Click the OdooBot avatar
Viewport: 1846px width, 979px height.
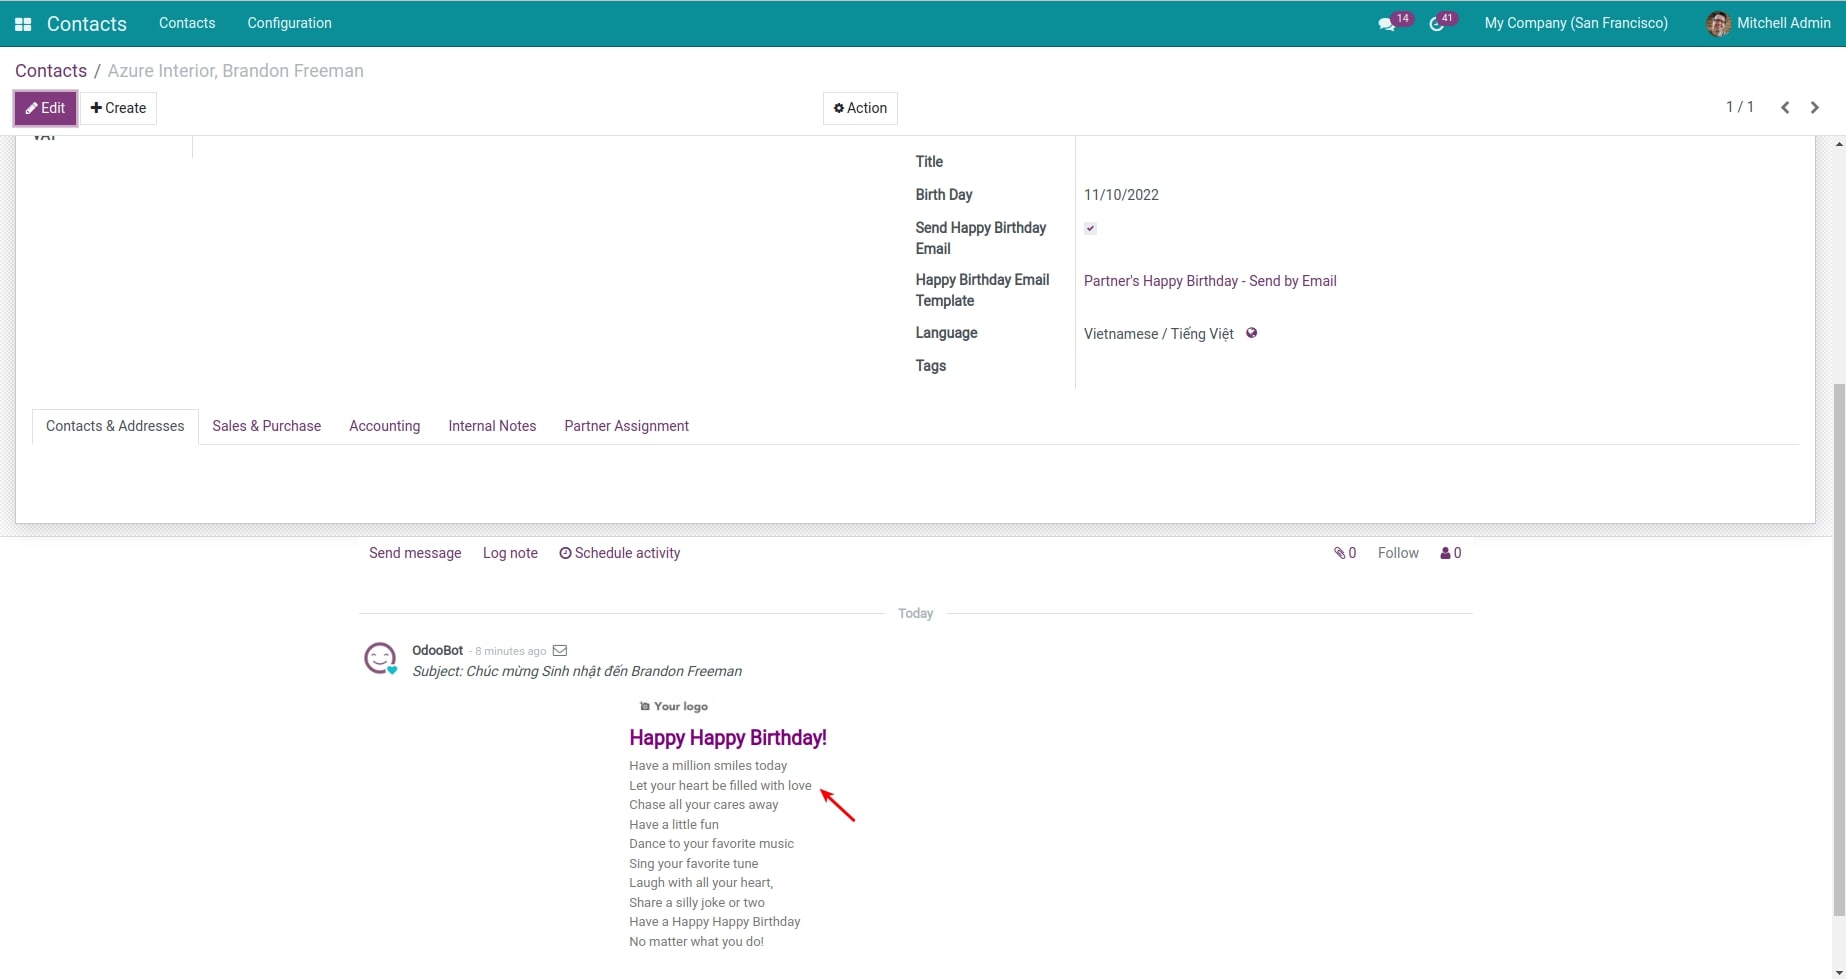(380, 658)
